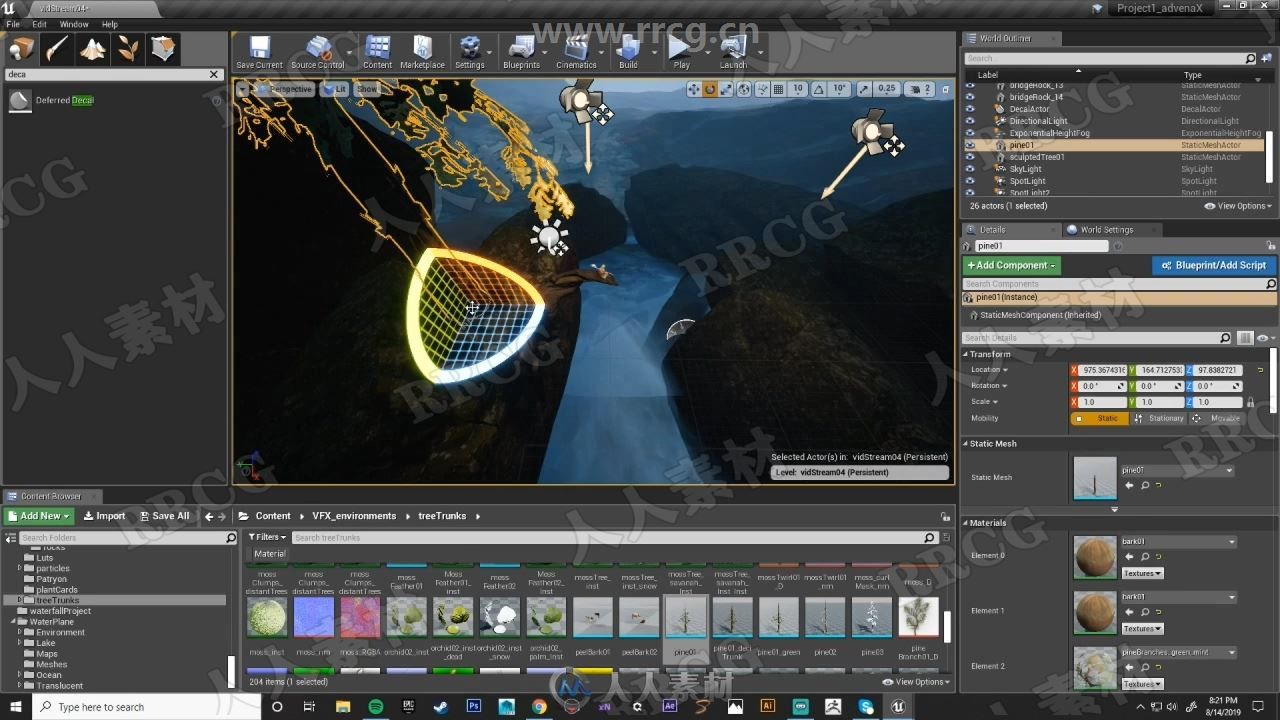Click the Import button

click(x=104, y=516)
